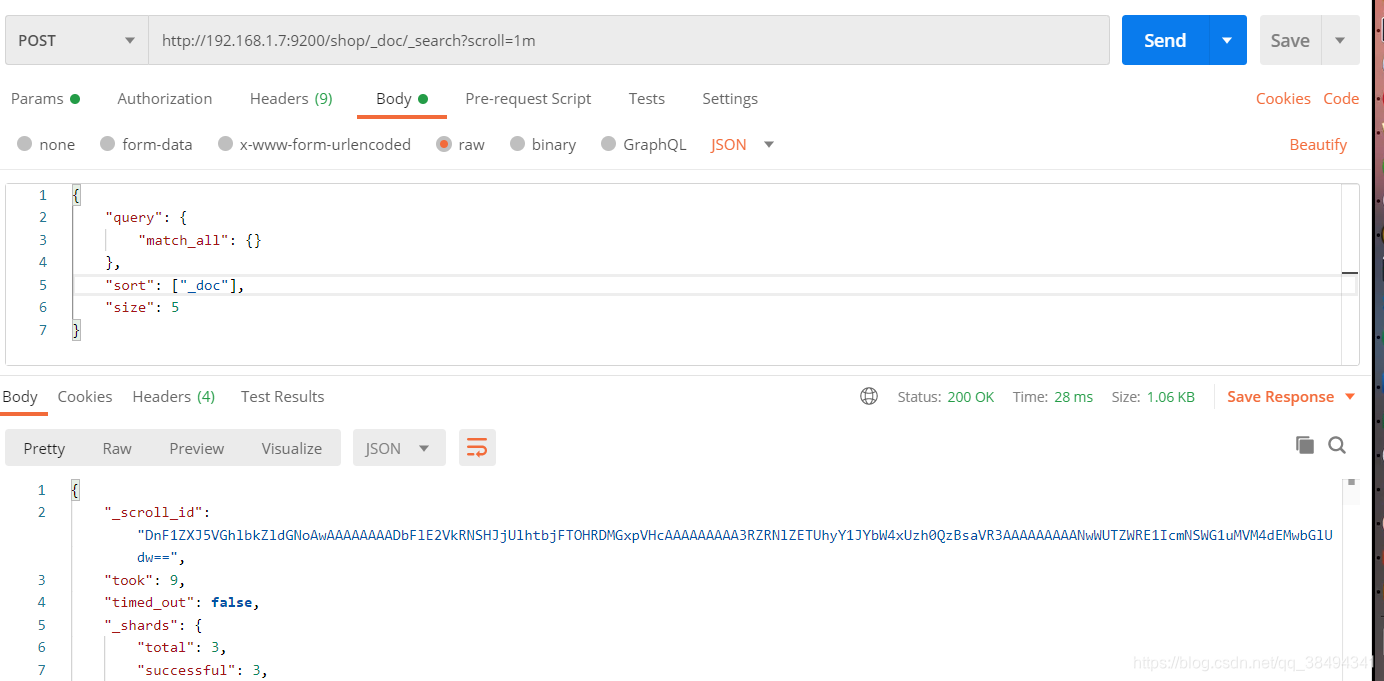Switch to the Test Results tab
1384x681 pixels.
point(283,396)
